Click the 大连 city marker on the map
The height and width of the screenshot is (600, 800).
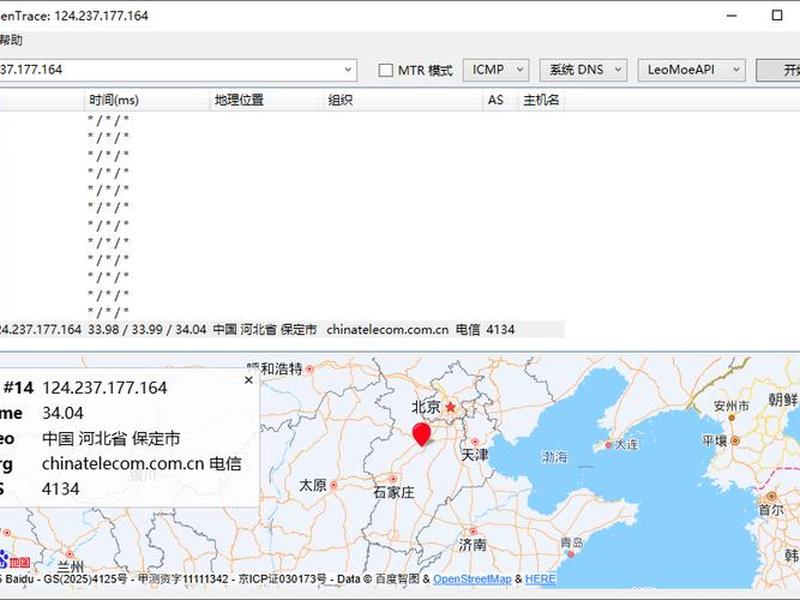pyautogui.click(x=608, y=445)
